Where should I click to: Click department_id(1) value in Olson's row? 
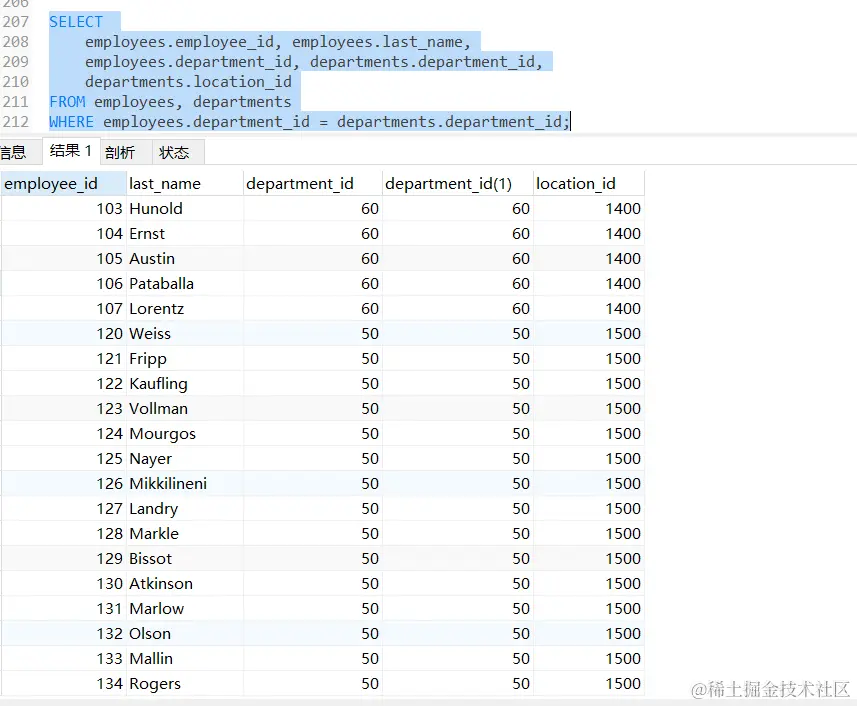click(x=457, y=634)
